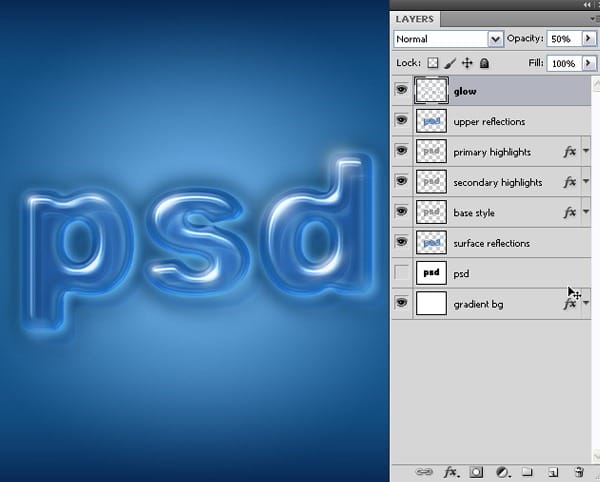
Task: Open fx on secondary highlights layer
Action: click(x=570, y=182)
